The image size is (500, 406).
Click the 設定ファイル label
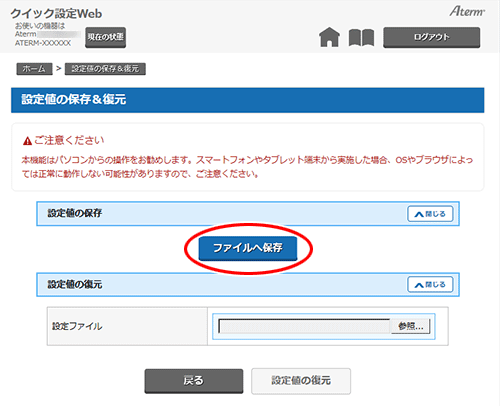(77, 326)
